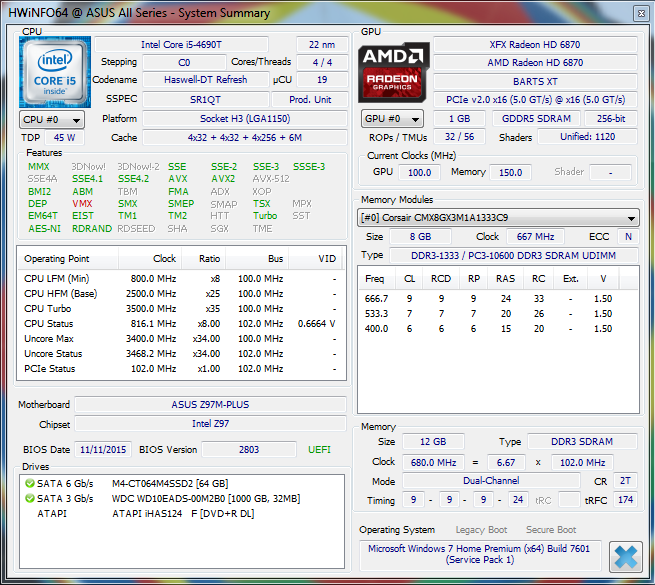Click the Bus column header

click(257, 259)
